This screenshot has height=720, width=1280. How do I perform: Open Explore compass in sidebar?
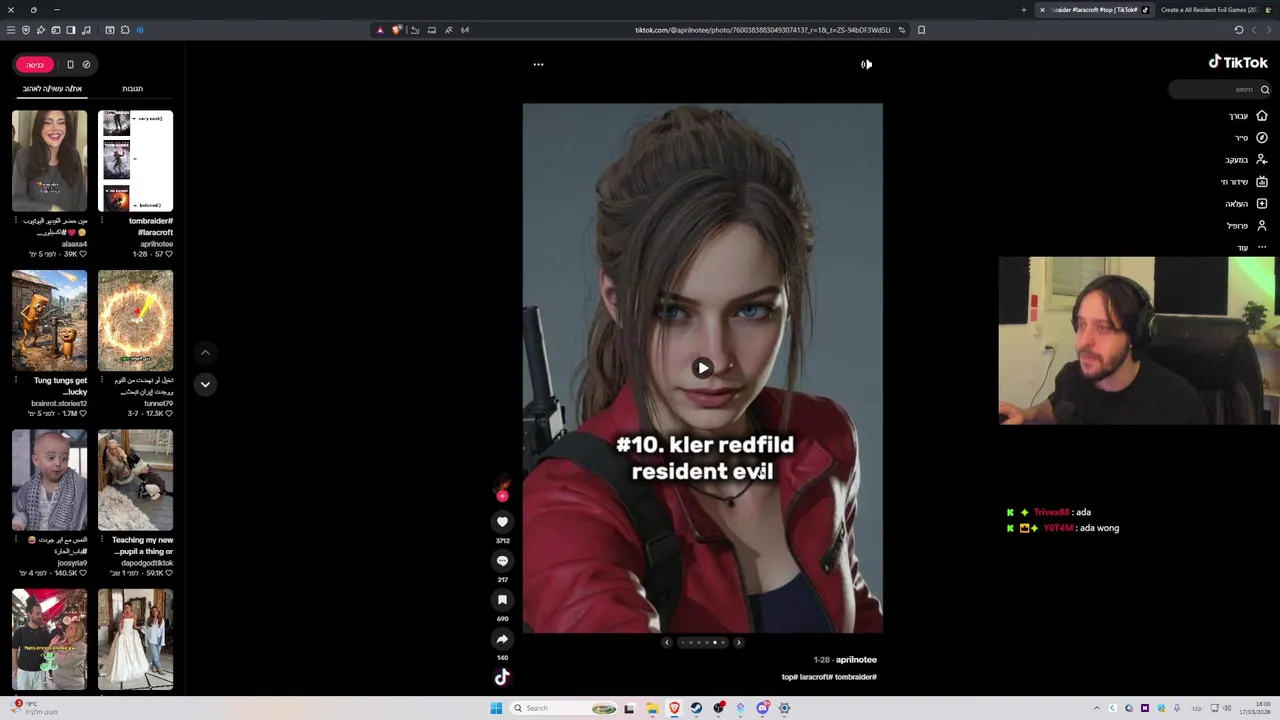[1262, 138]
